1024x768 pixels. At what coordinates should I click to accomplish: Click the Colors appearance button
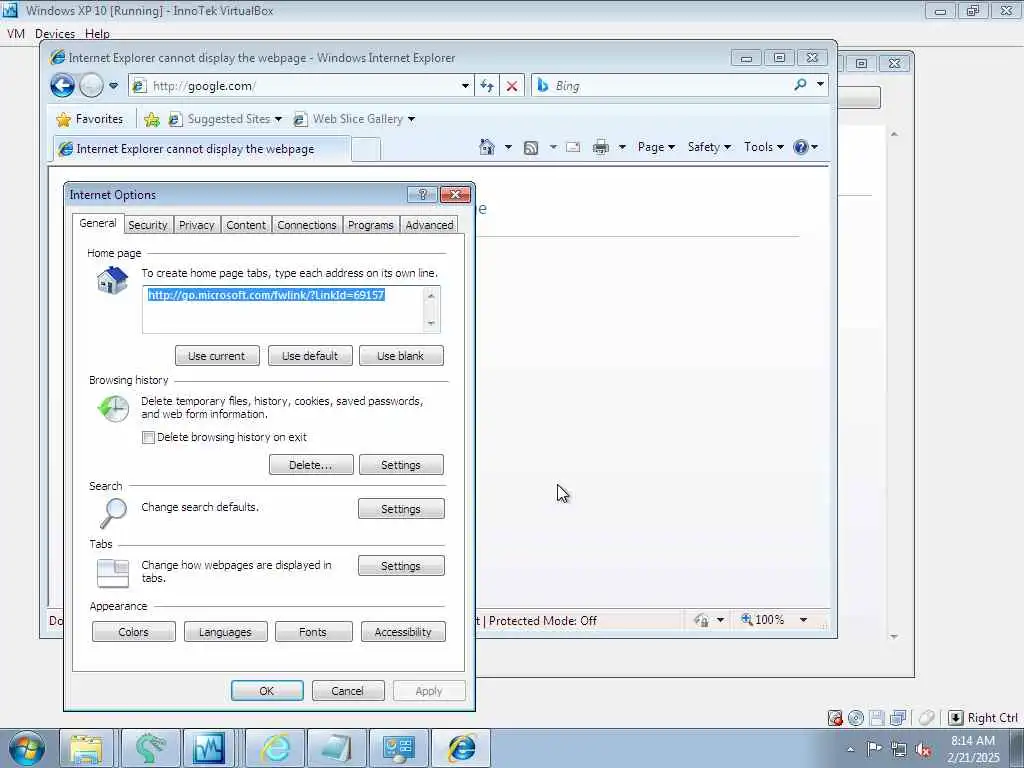[134, 632]
